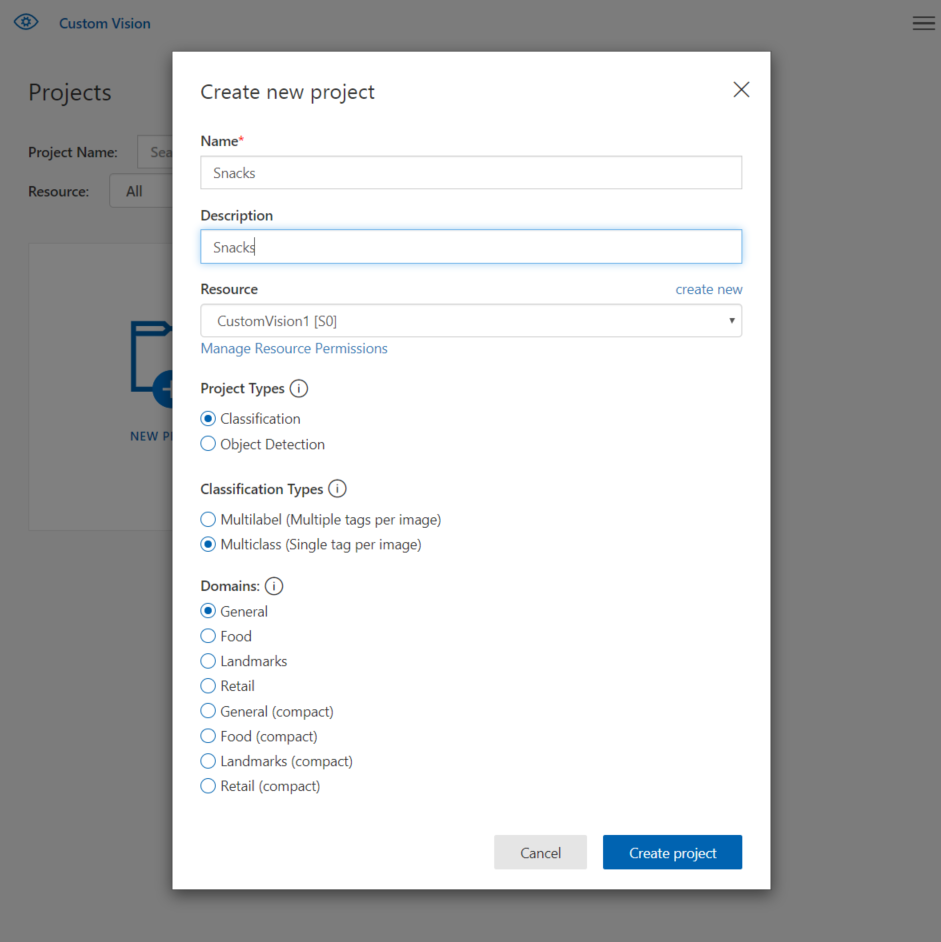Close the Create new project dialog

click(x=741, y=90)
